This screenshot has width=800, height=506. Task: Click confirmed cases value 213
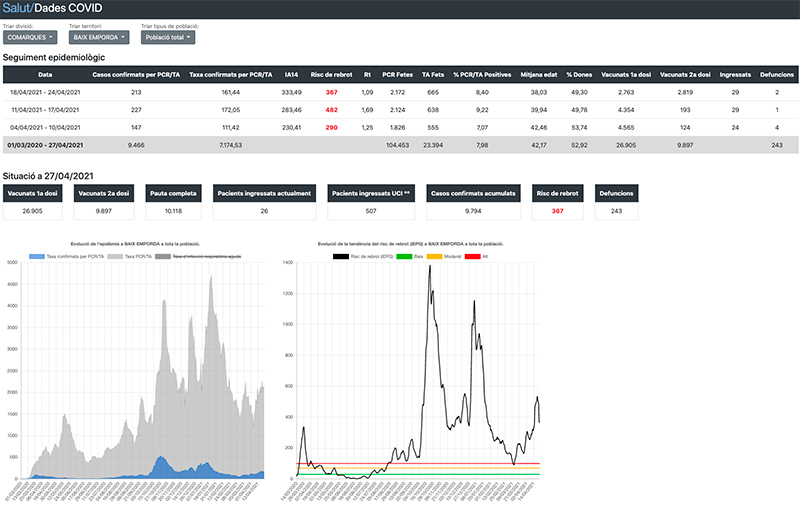click(x=136, y=92)
